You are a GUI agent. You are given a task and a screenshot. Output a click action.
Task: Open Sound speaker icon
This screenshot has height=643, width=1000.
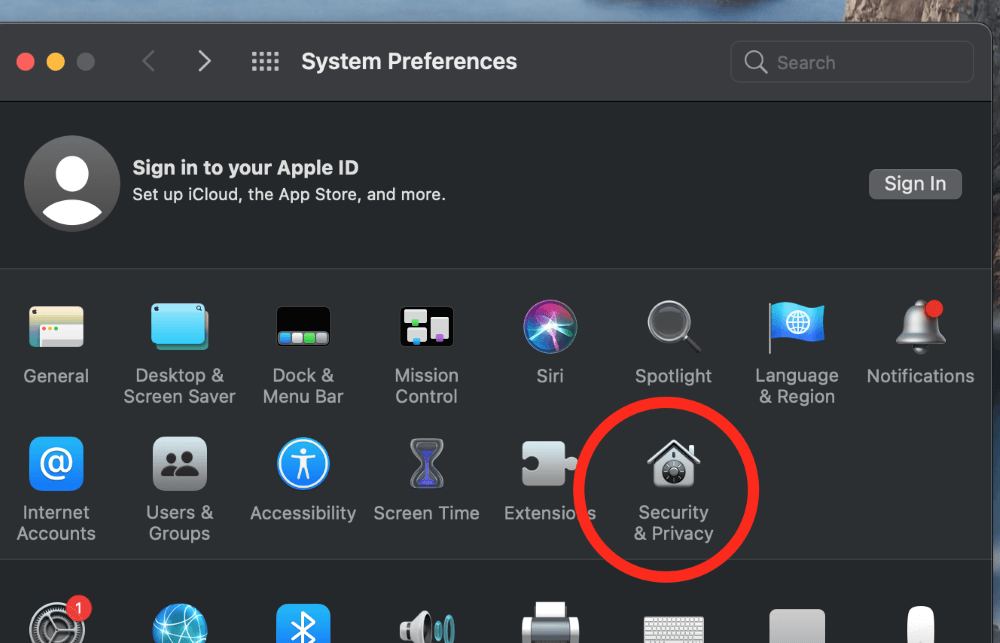(427, 626)
